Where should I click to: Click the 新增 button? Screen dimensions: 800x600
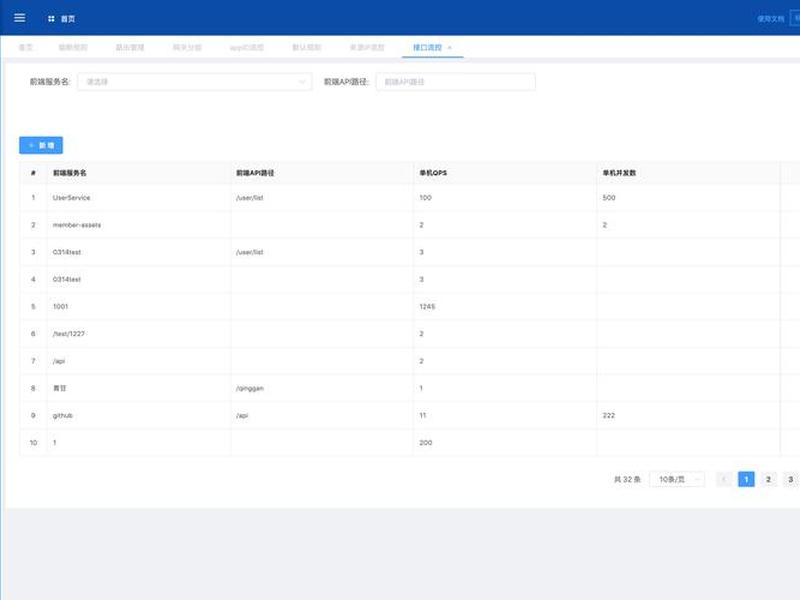coord(41,145)
